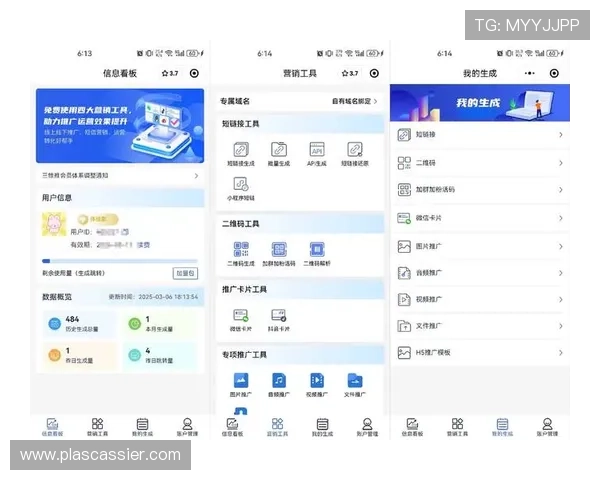This screenshot has height=480, width=600.
Task: Tap the 更新时间 2025-03-06 timestamp
Action: (153, 297)
